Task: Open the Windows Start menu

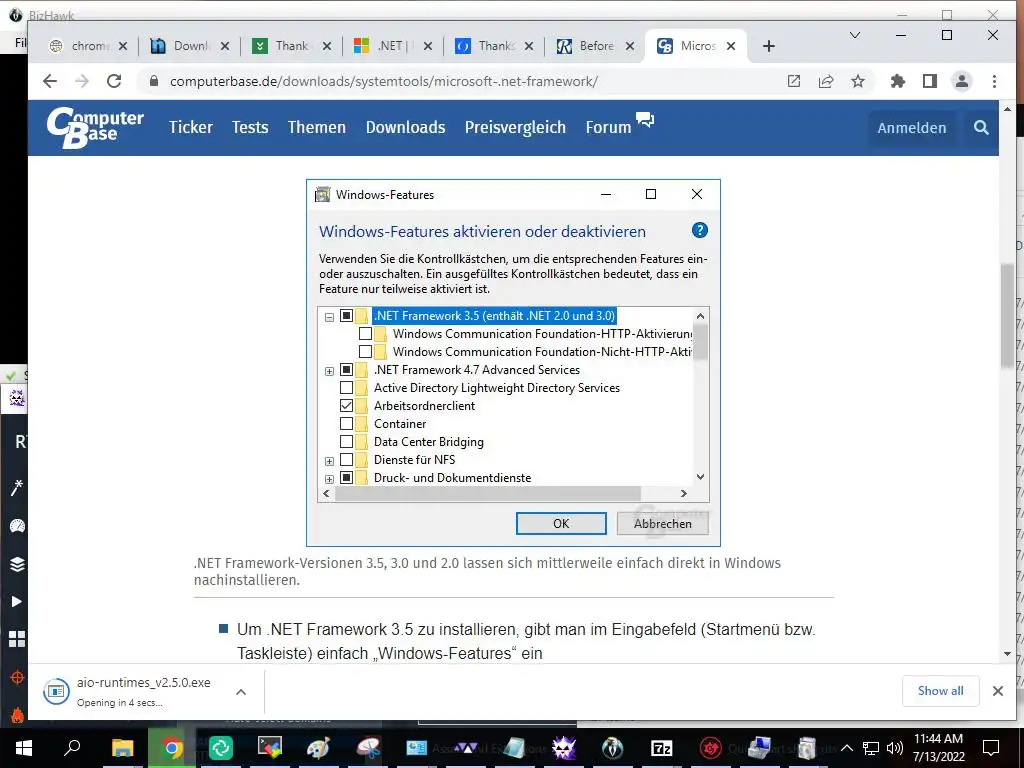Action: click(x=24, y=748)
